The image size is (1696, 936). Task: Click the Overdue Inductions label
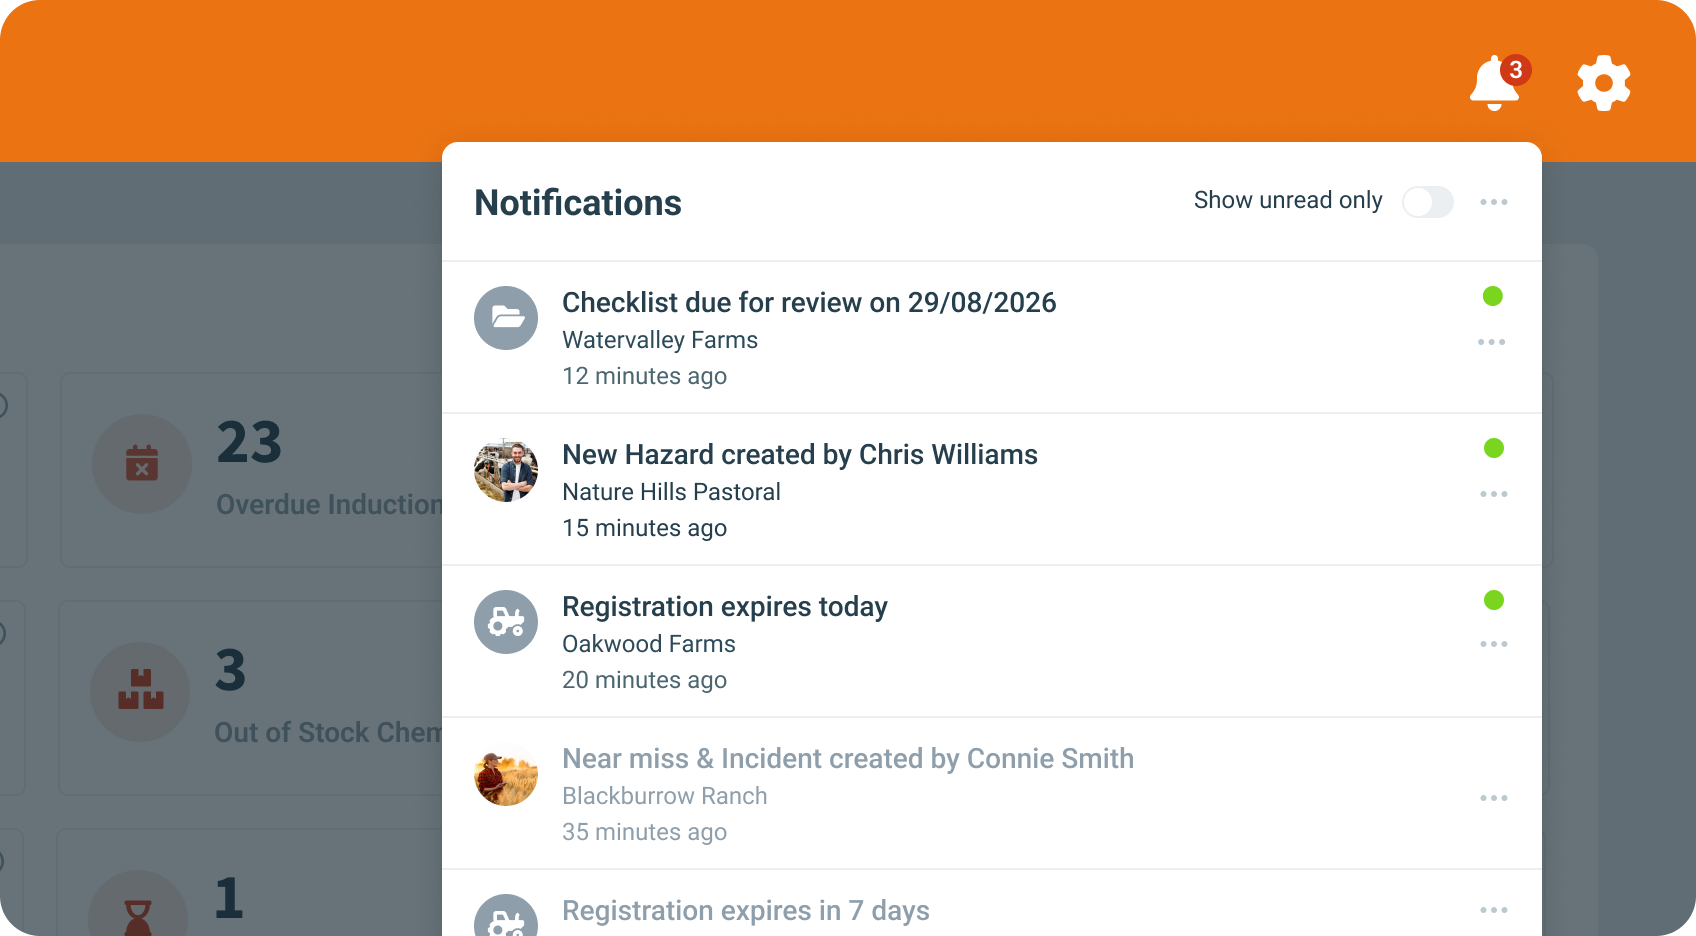[x=329, y=504]
